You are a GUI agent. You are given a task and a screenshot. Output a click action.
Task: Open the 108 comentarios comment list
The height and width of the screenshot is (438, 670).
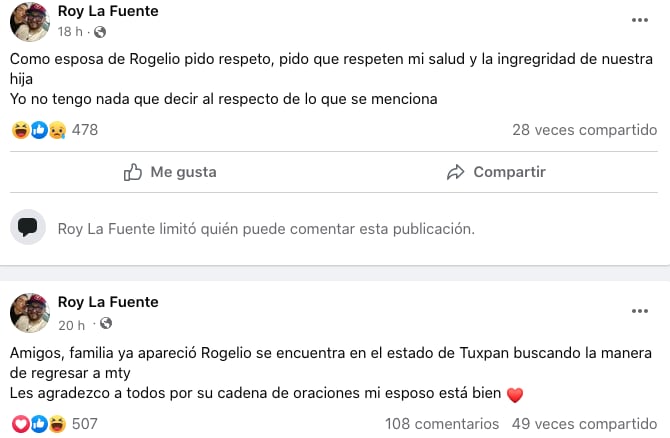point(440,424)
